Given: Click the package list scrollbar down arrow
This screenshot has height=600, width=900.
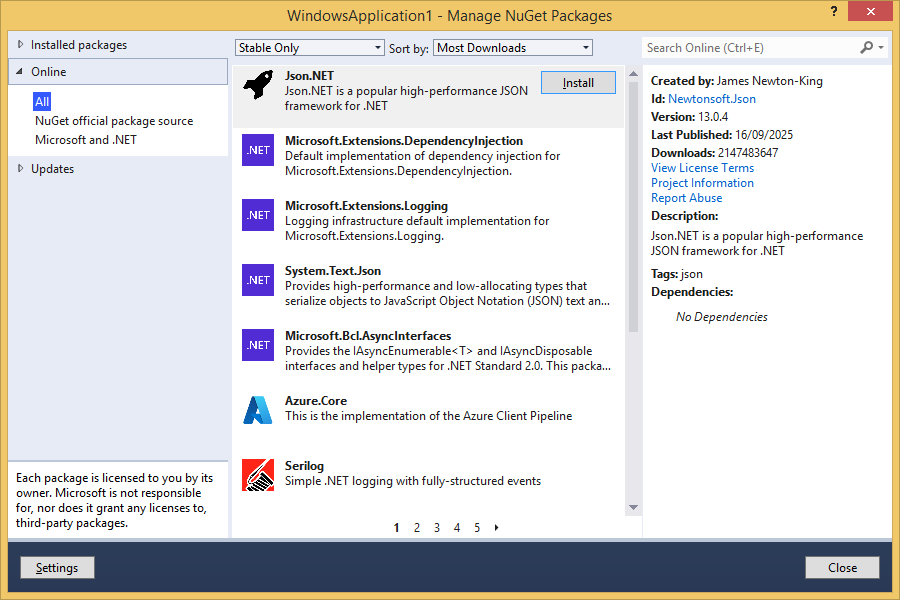Looking at the screenshot, I should pos(633,508).
